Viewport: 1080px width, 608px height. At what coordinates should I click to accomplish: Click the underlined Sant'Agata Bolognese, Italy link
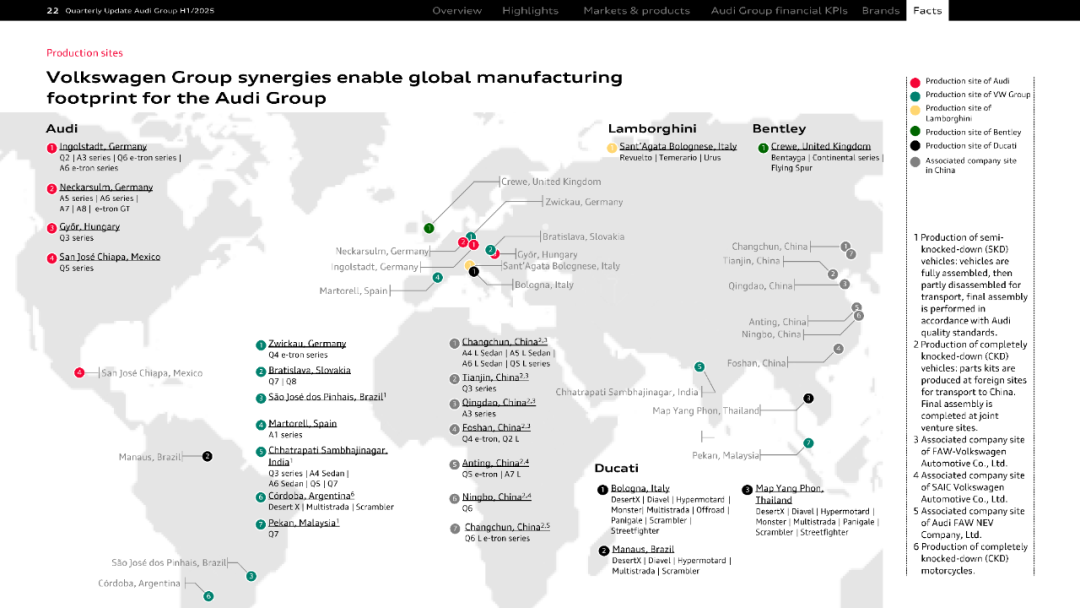[x=677, y=147]
